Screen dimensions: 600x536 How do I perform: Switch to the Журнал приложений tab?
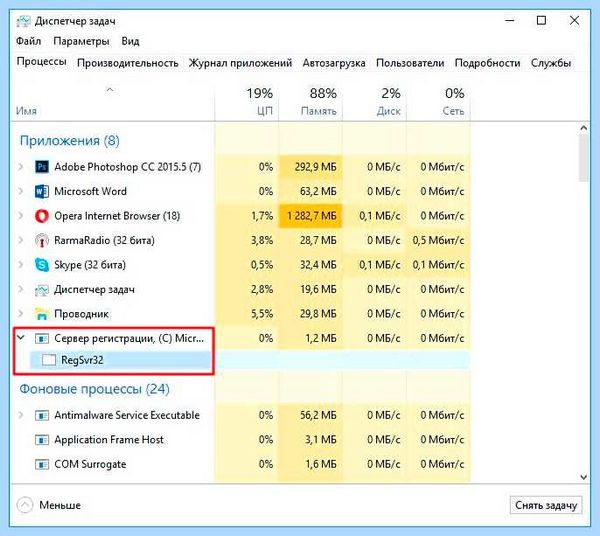point(240,63)
